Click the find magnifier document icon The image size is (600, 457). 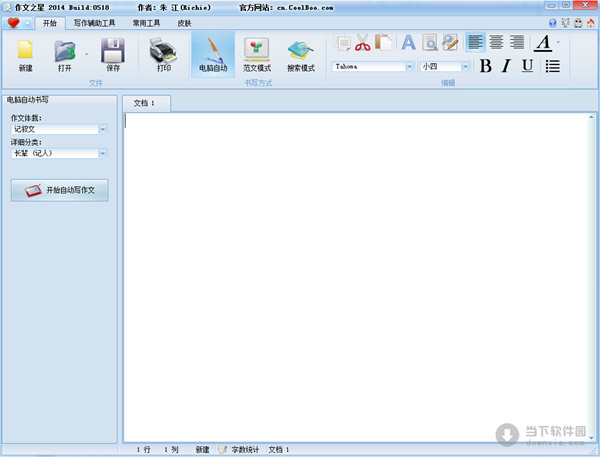point(430,42)
